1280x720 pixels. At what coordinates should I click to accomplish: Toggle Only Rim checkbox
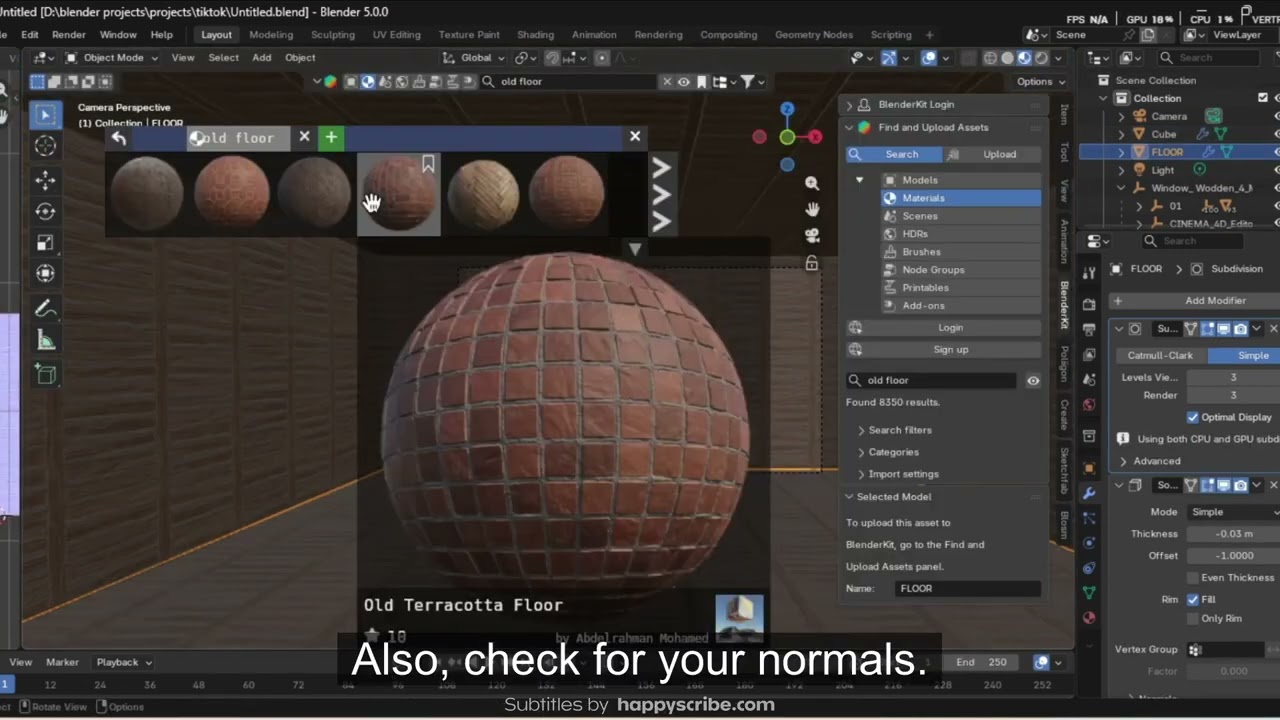tap(1193, 619)
